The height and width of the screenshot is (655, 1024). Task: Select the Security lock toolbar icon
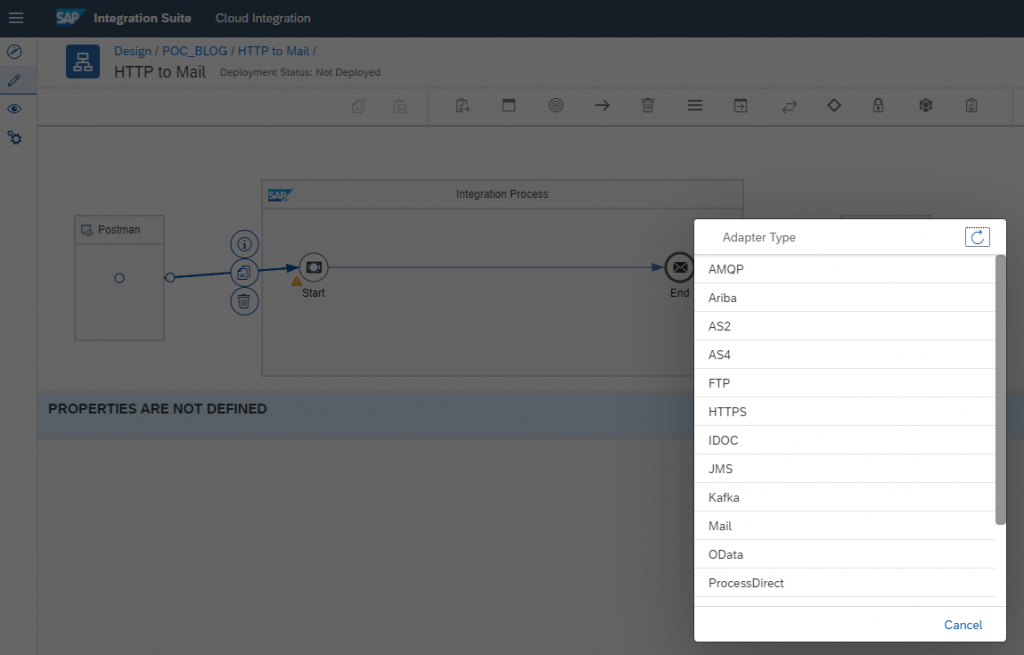click(878, 105)
